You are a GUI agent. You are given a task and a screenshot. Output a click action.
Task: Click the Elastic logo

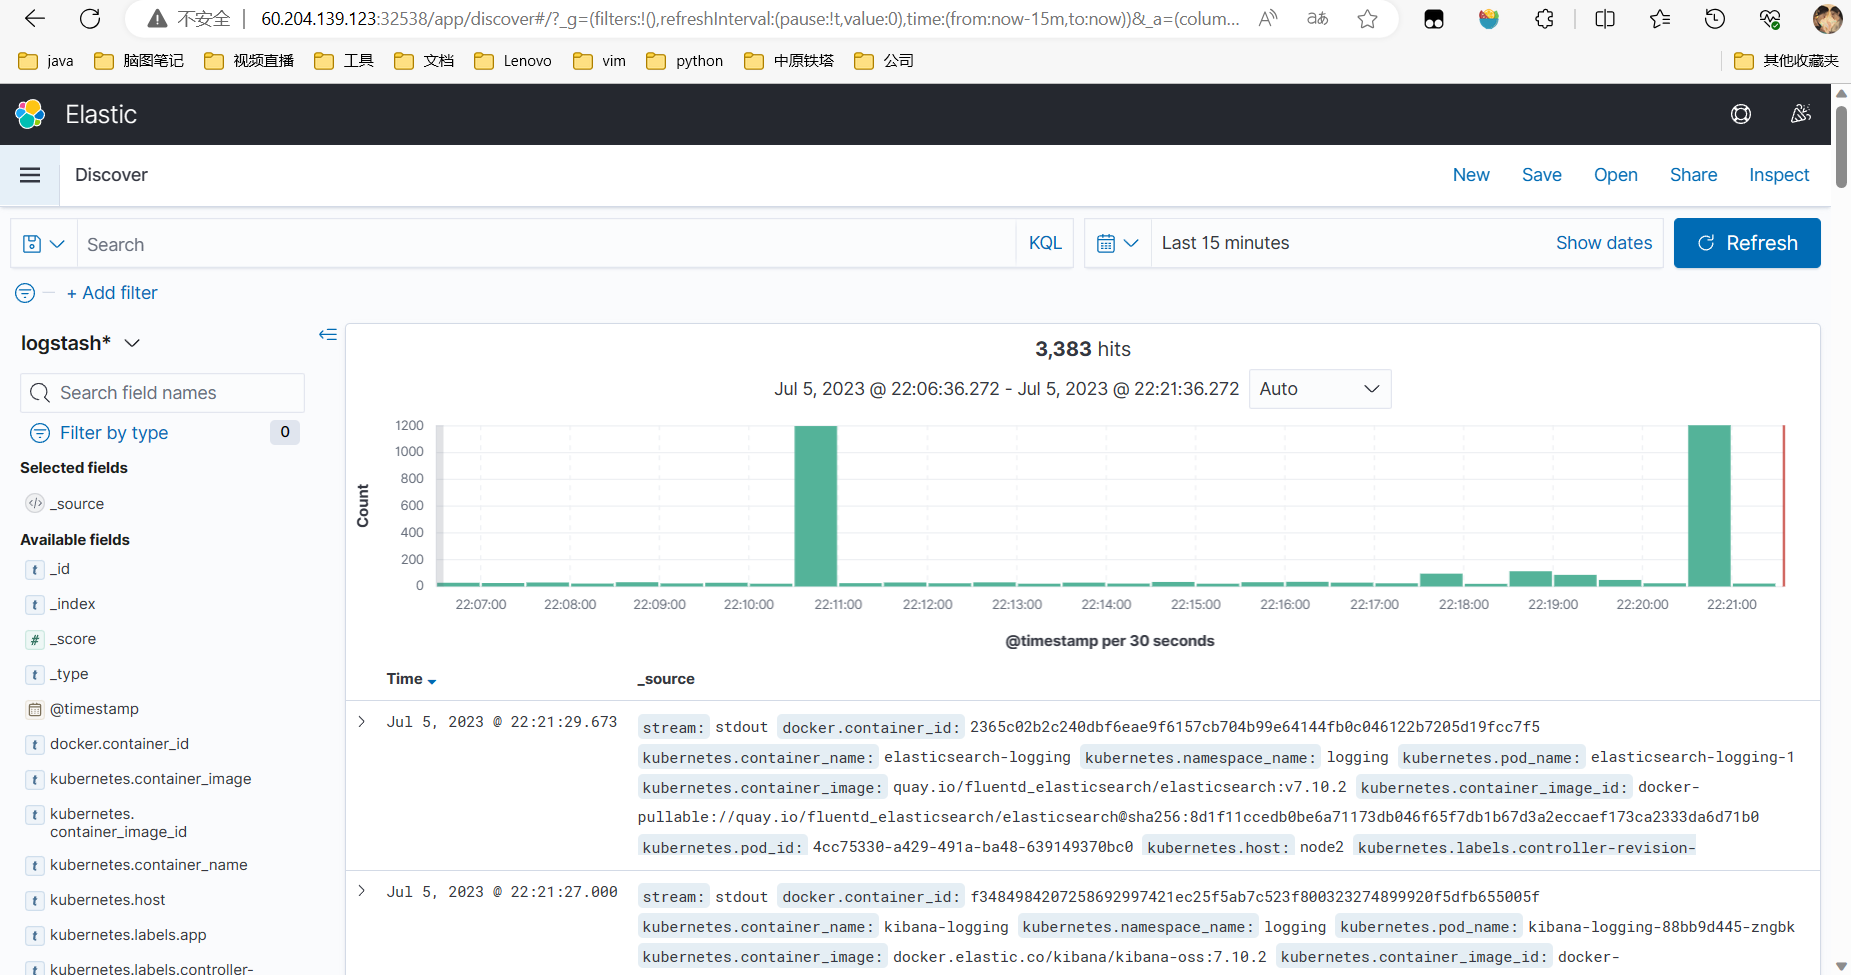29,114
